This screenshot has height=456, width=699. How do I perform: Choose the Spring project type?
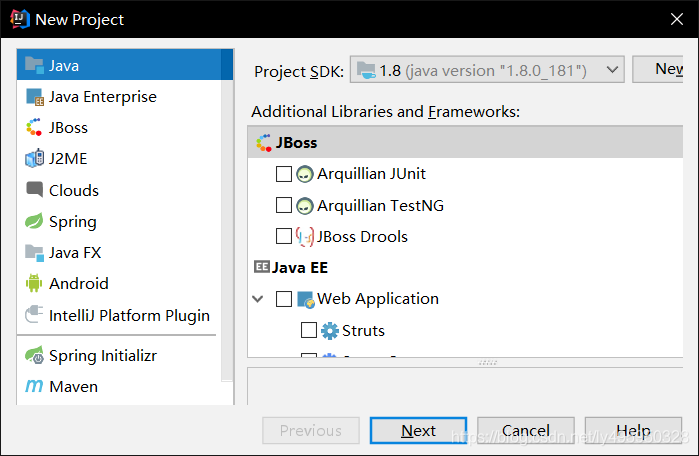click(x=119, y=222)
